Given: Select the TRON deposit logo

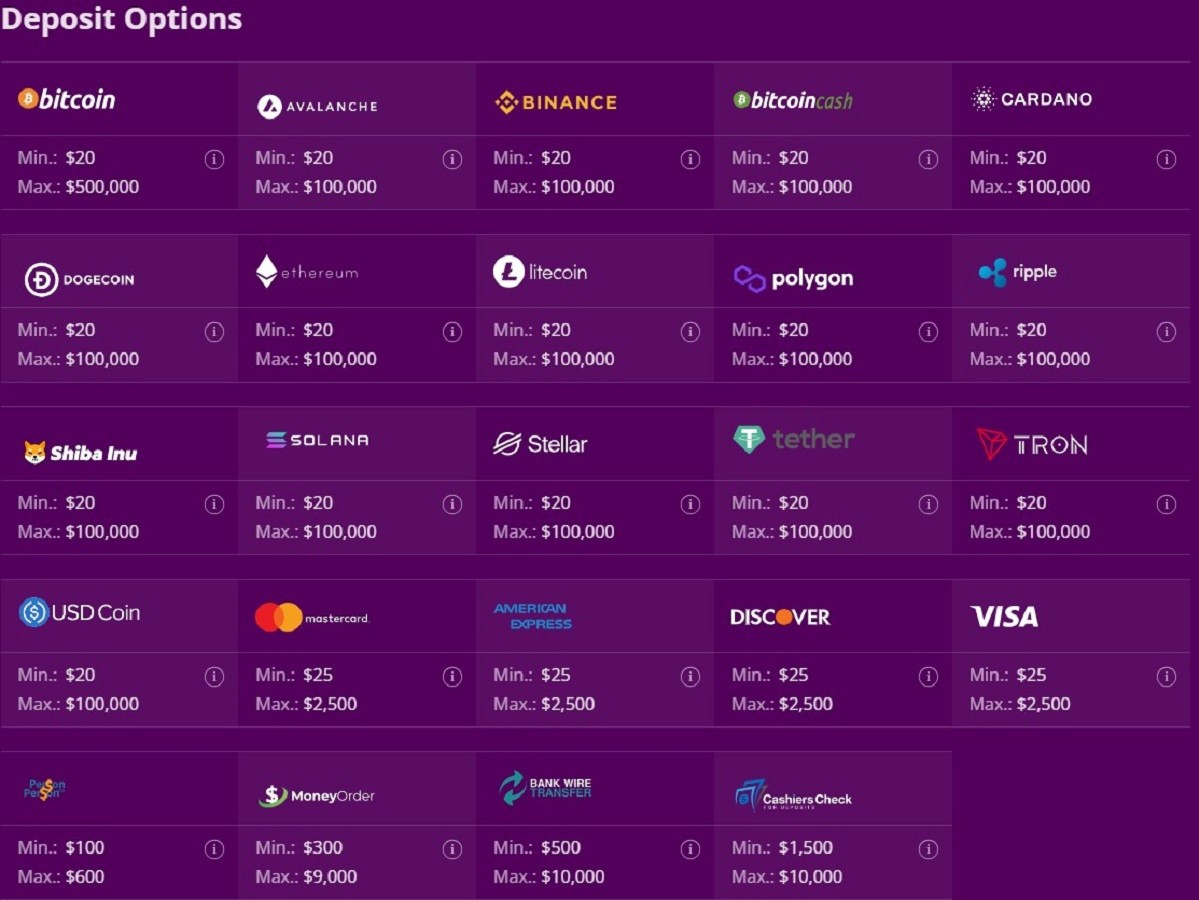Looking at the screenshot, I should click(1032, 444).
